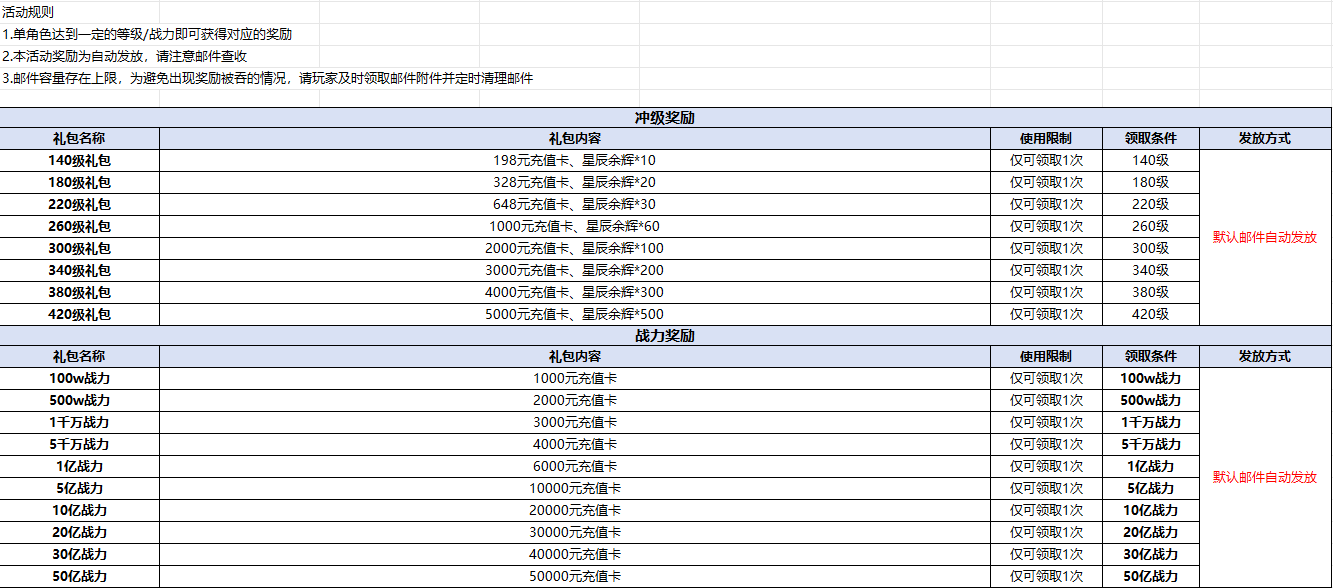Select the 380级 claim condition cell

click(1150, 292)
